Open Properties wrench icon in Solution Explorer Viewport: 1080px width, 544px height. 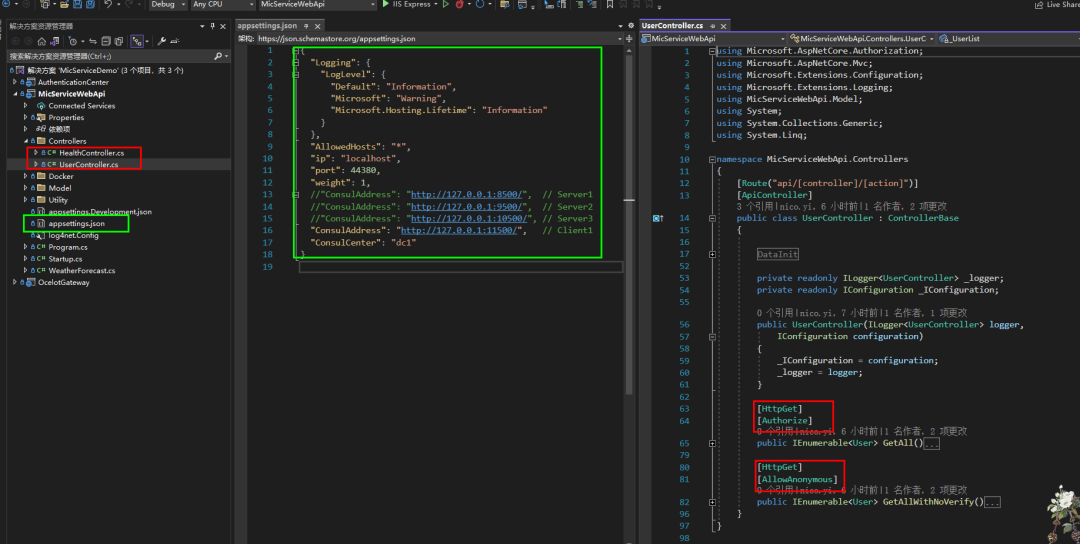[161, 41]
